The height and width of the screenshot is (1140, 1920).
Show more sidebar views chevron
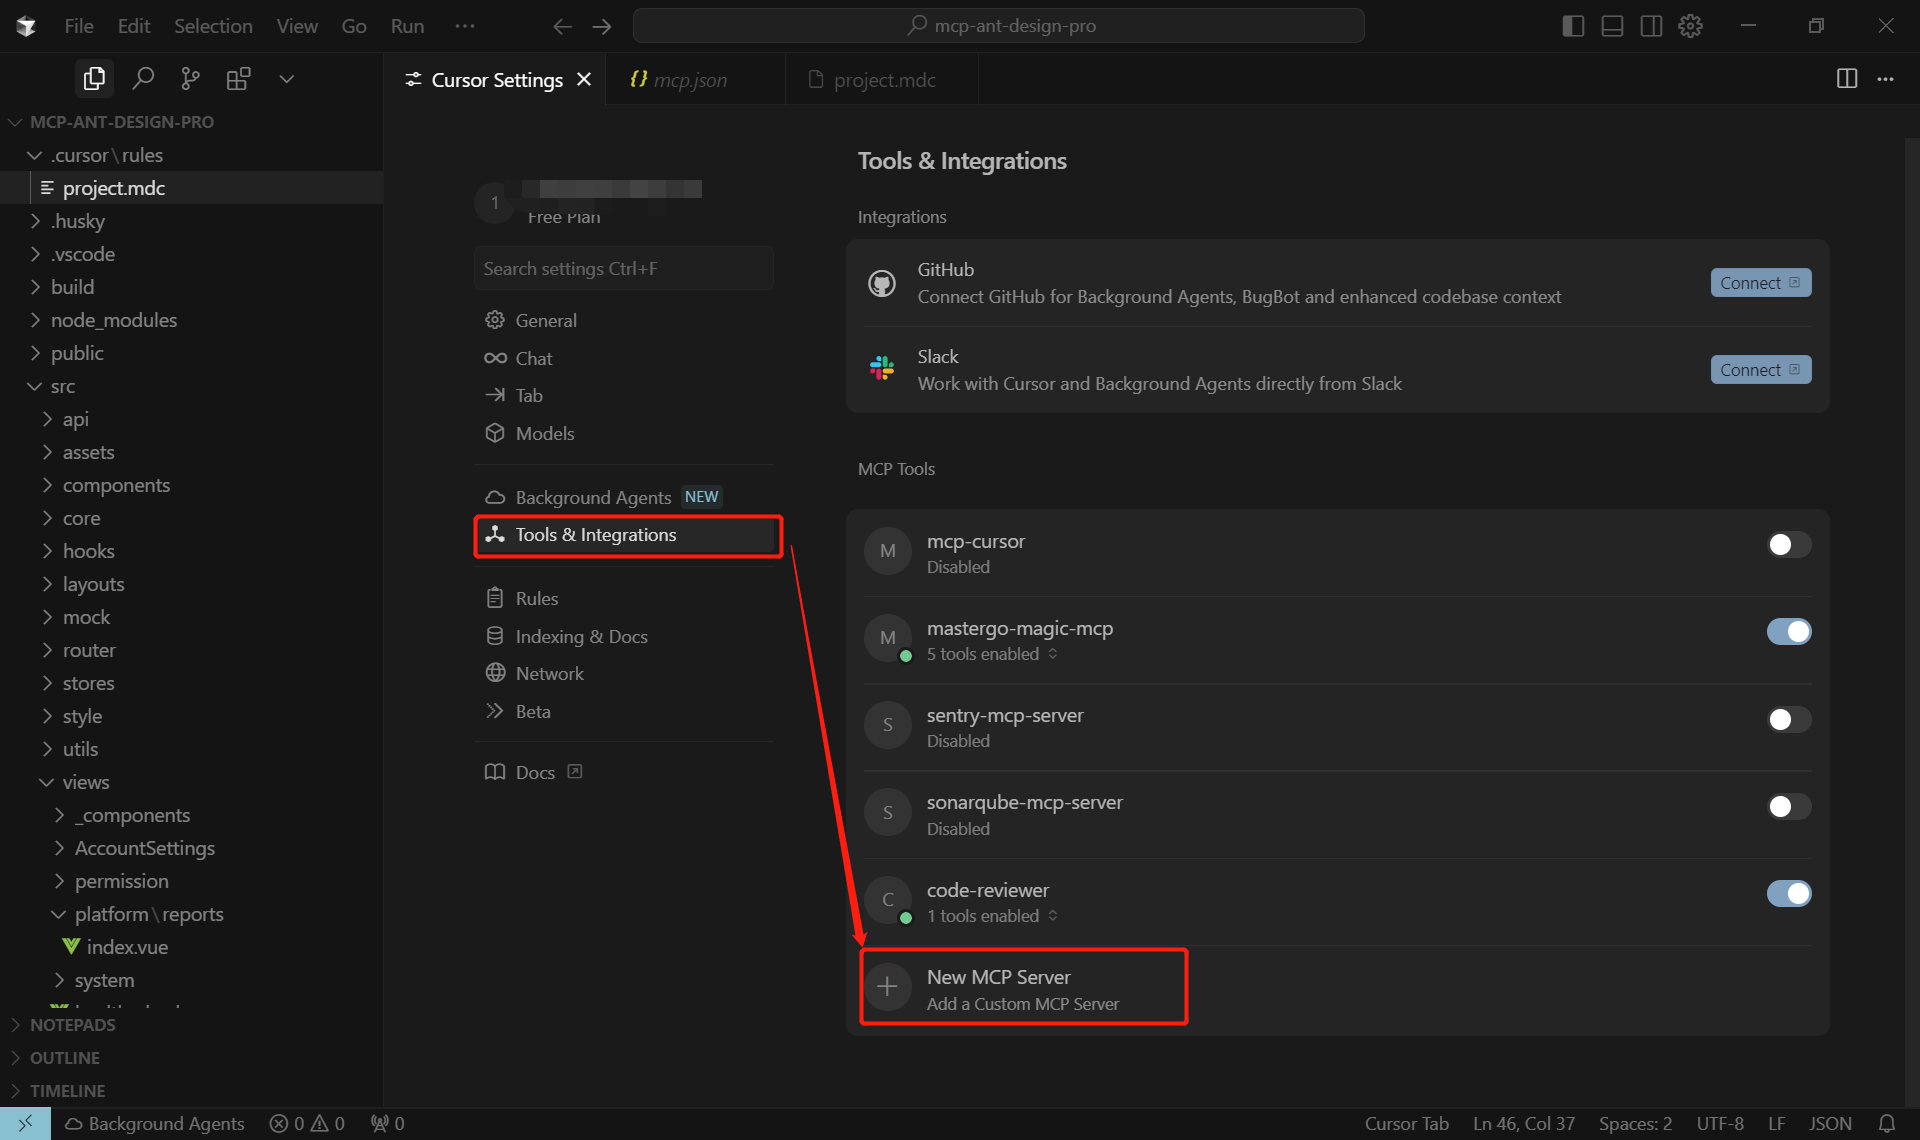coord(286,79)
